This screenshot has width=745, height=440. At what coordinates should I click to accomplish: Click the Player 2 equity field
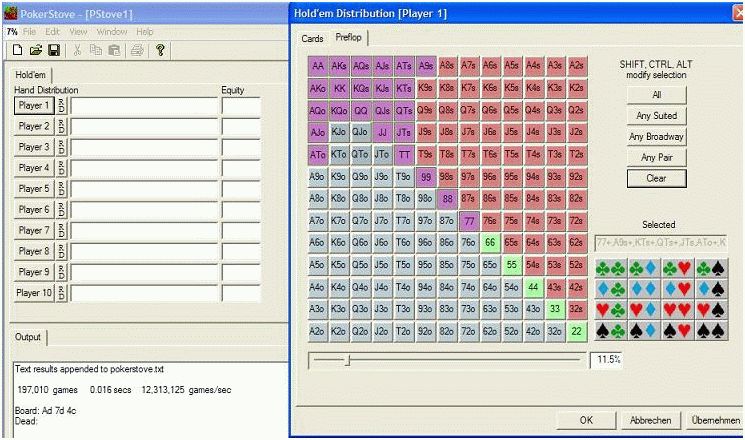coord(241,126)
